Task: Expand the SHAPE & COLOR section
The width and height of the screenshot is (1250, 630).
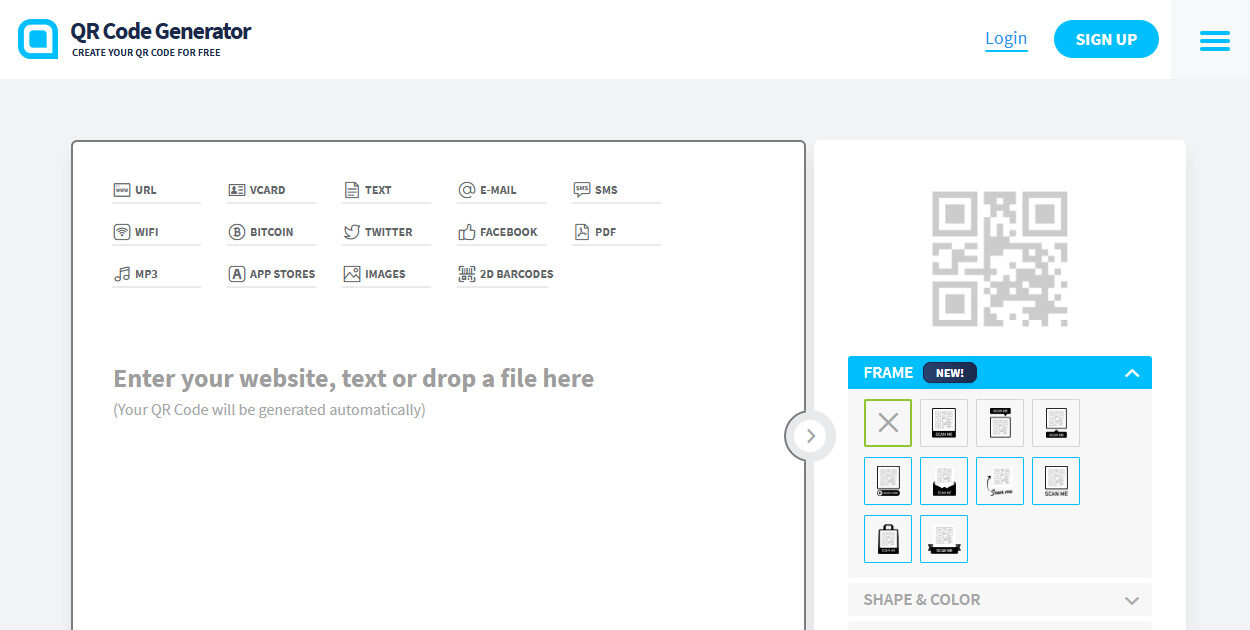Action: (x=1000, y=600)
